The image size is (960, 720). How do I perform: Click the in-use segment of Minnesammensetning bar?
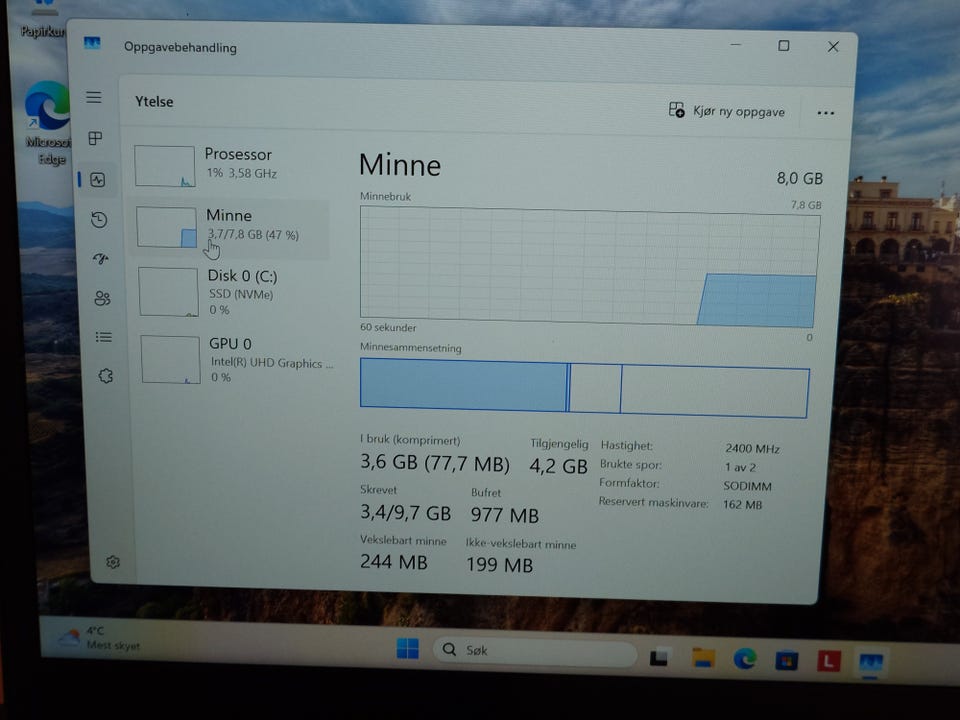click(x=464, y=384)
